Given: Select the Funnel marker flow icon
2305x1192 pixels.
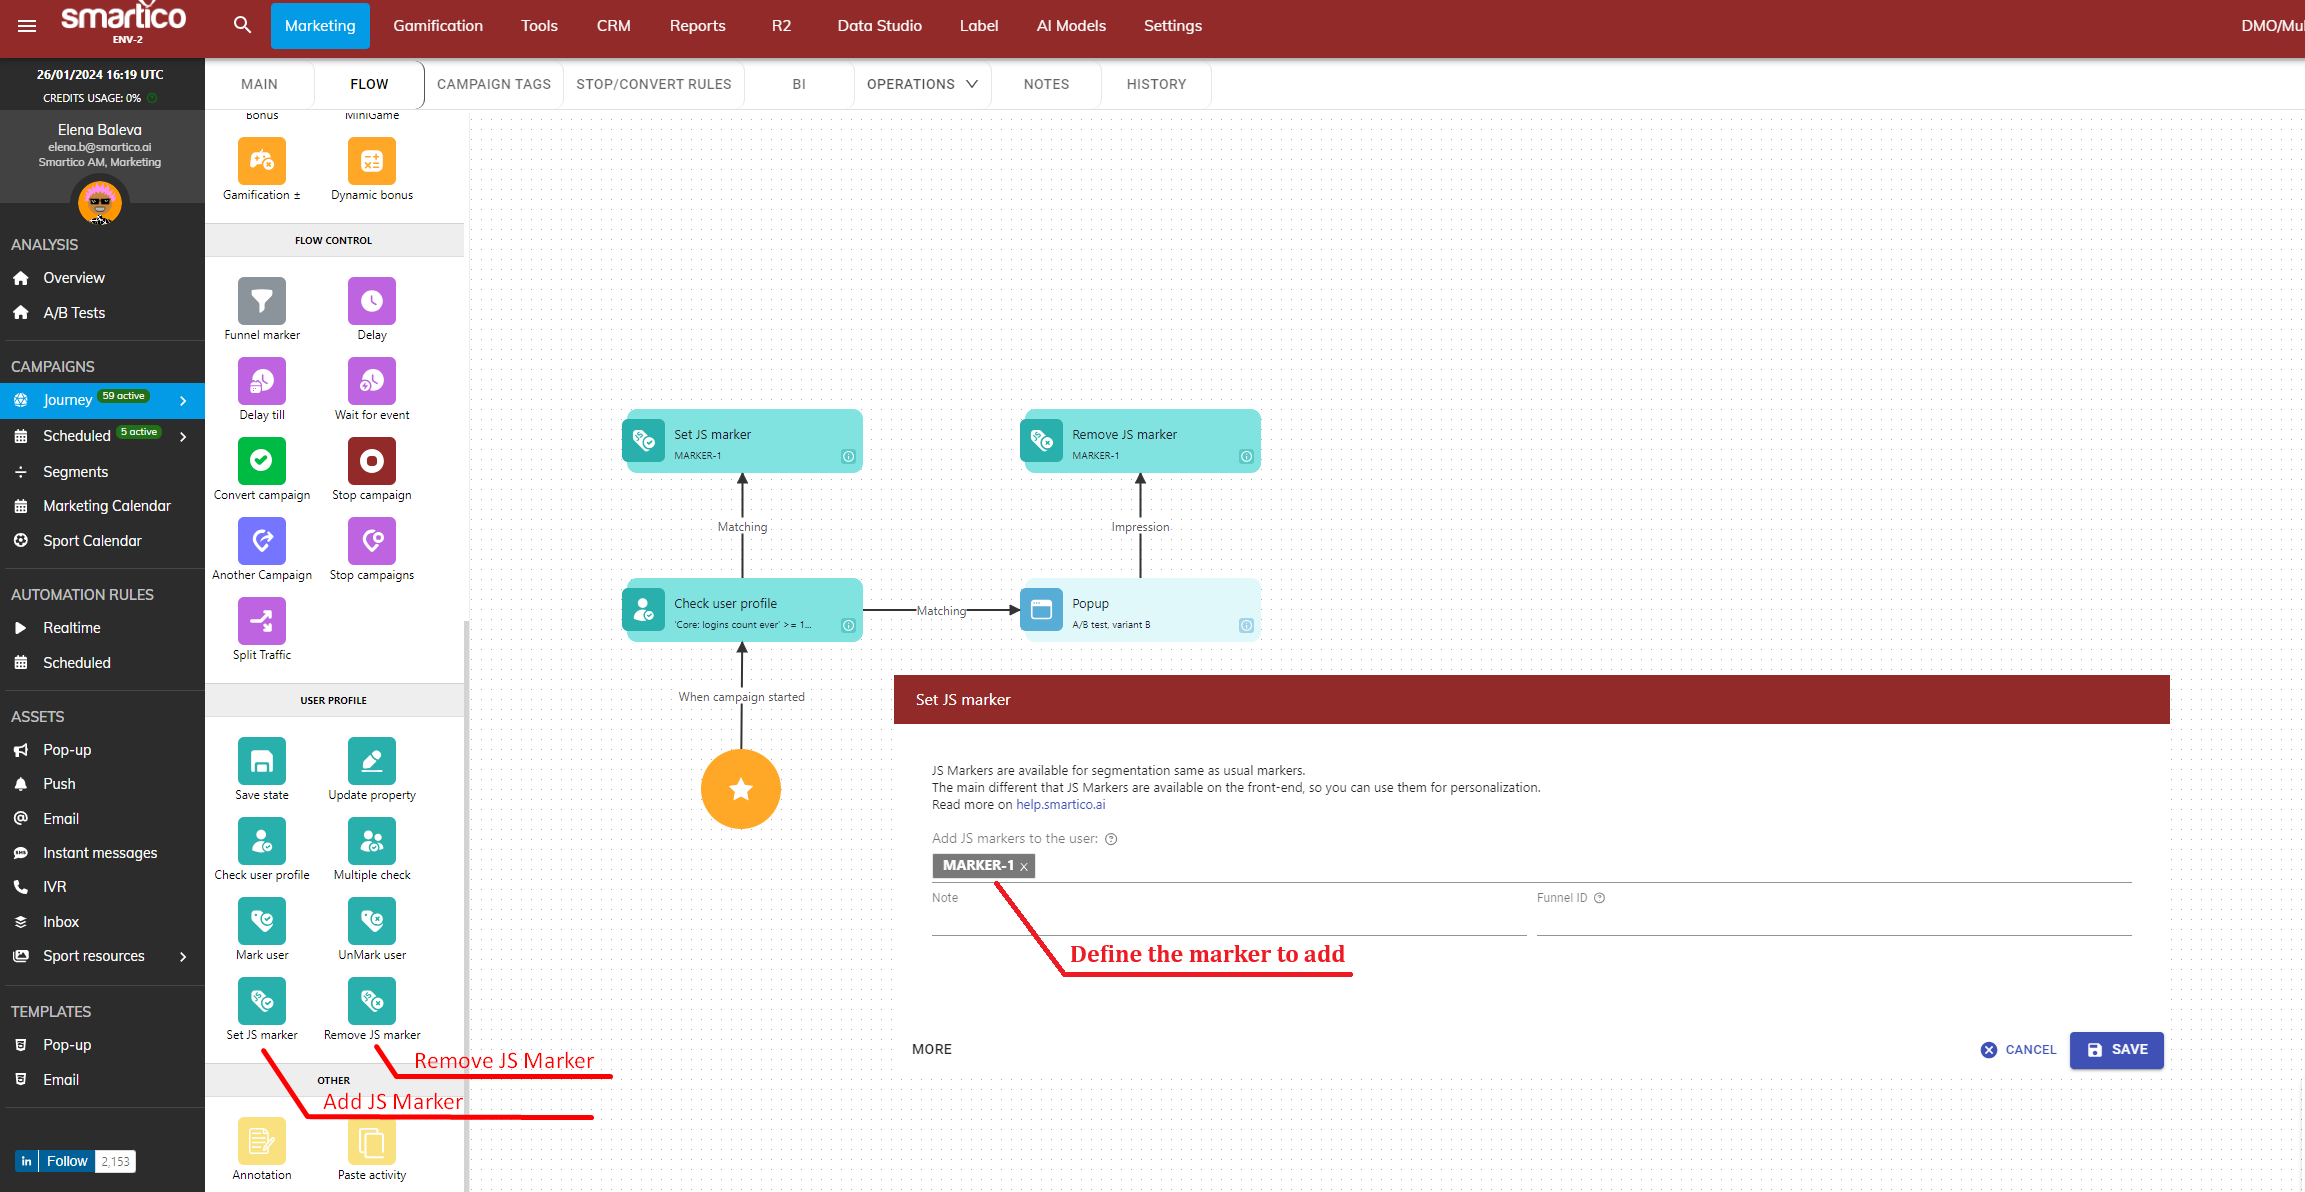Looking at the screenshot, I should [262, 301].
